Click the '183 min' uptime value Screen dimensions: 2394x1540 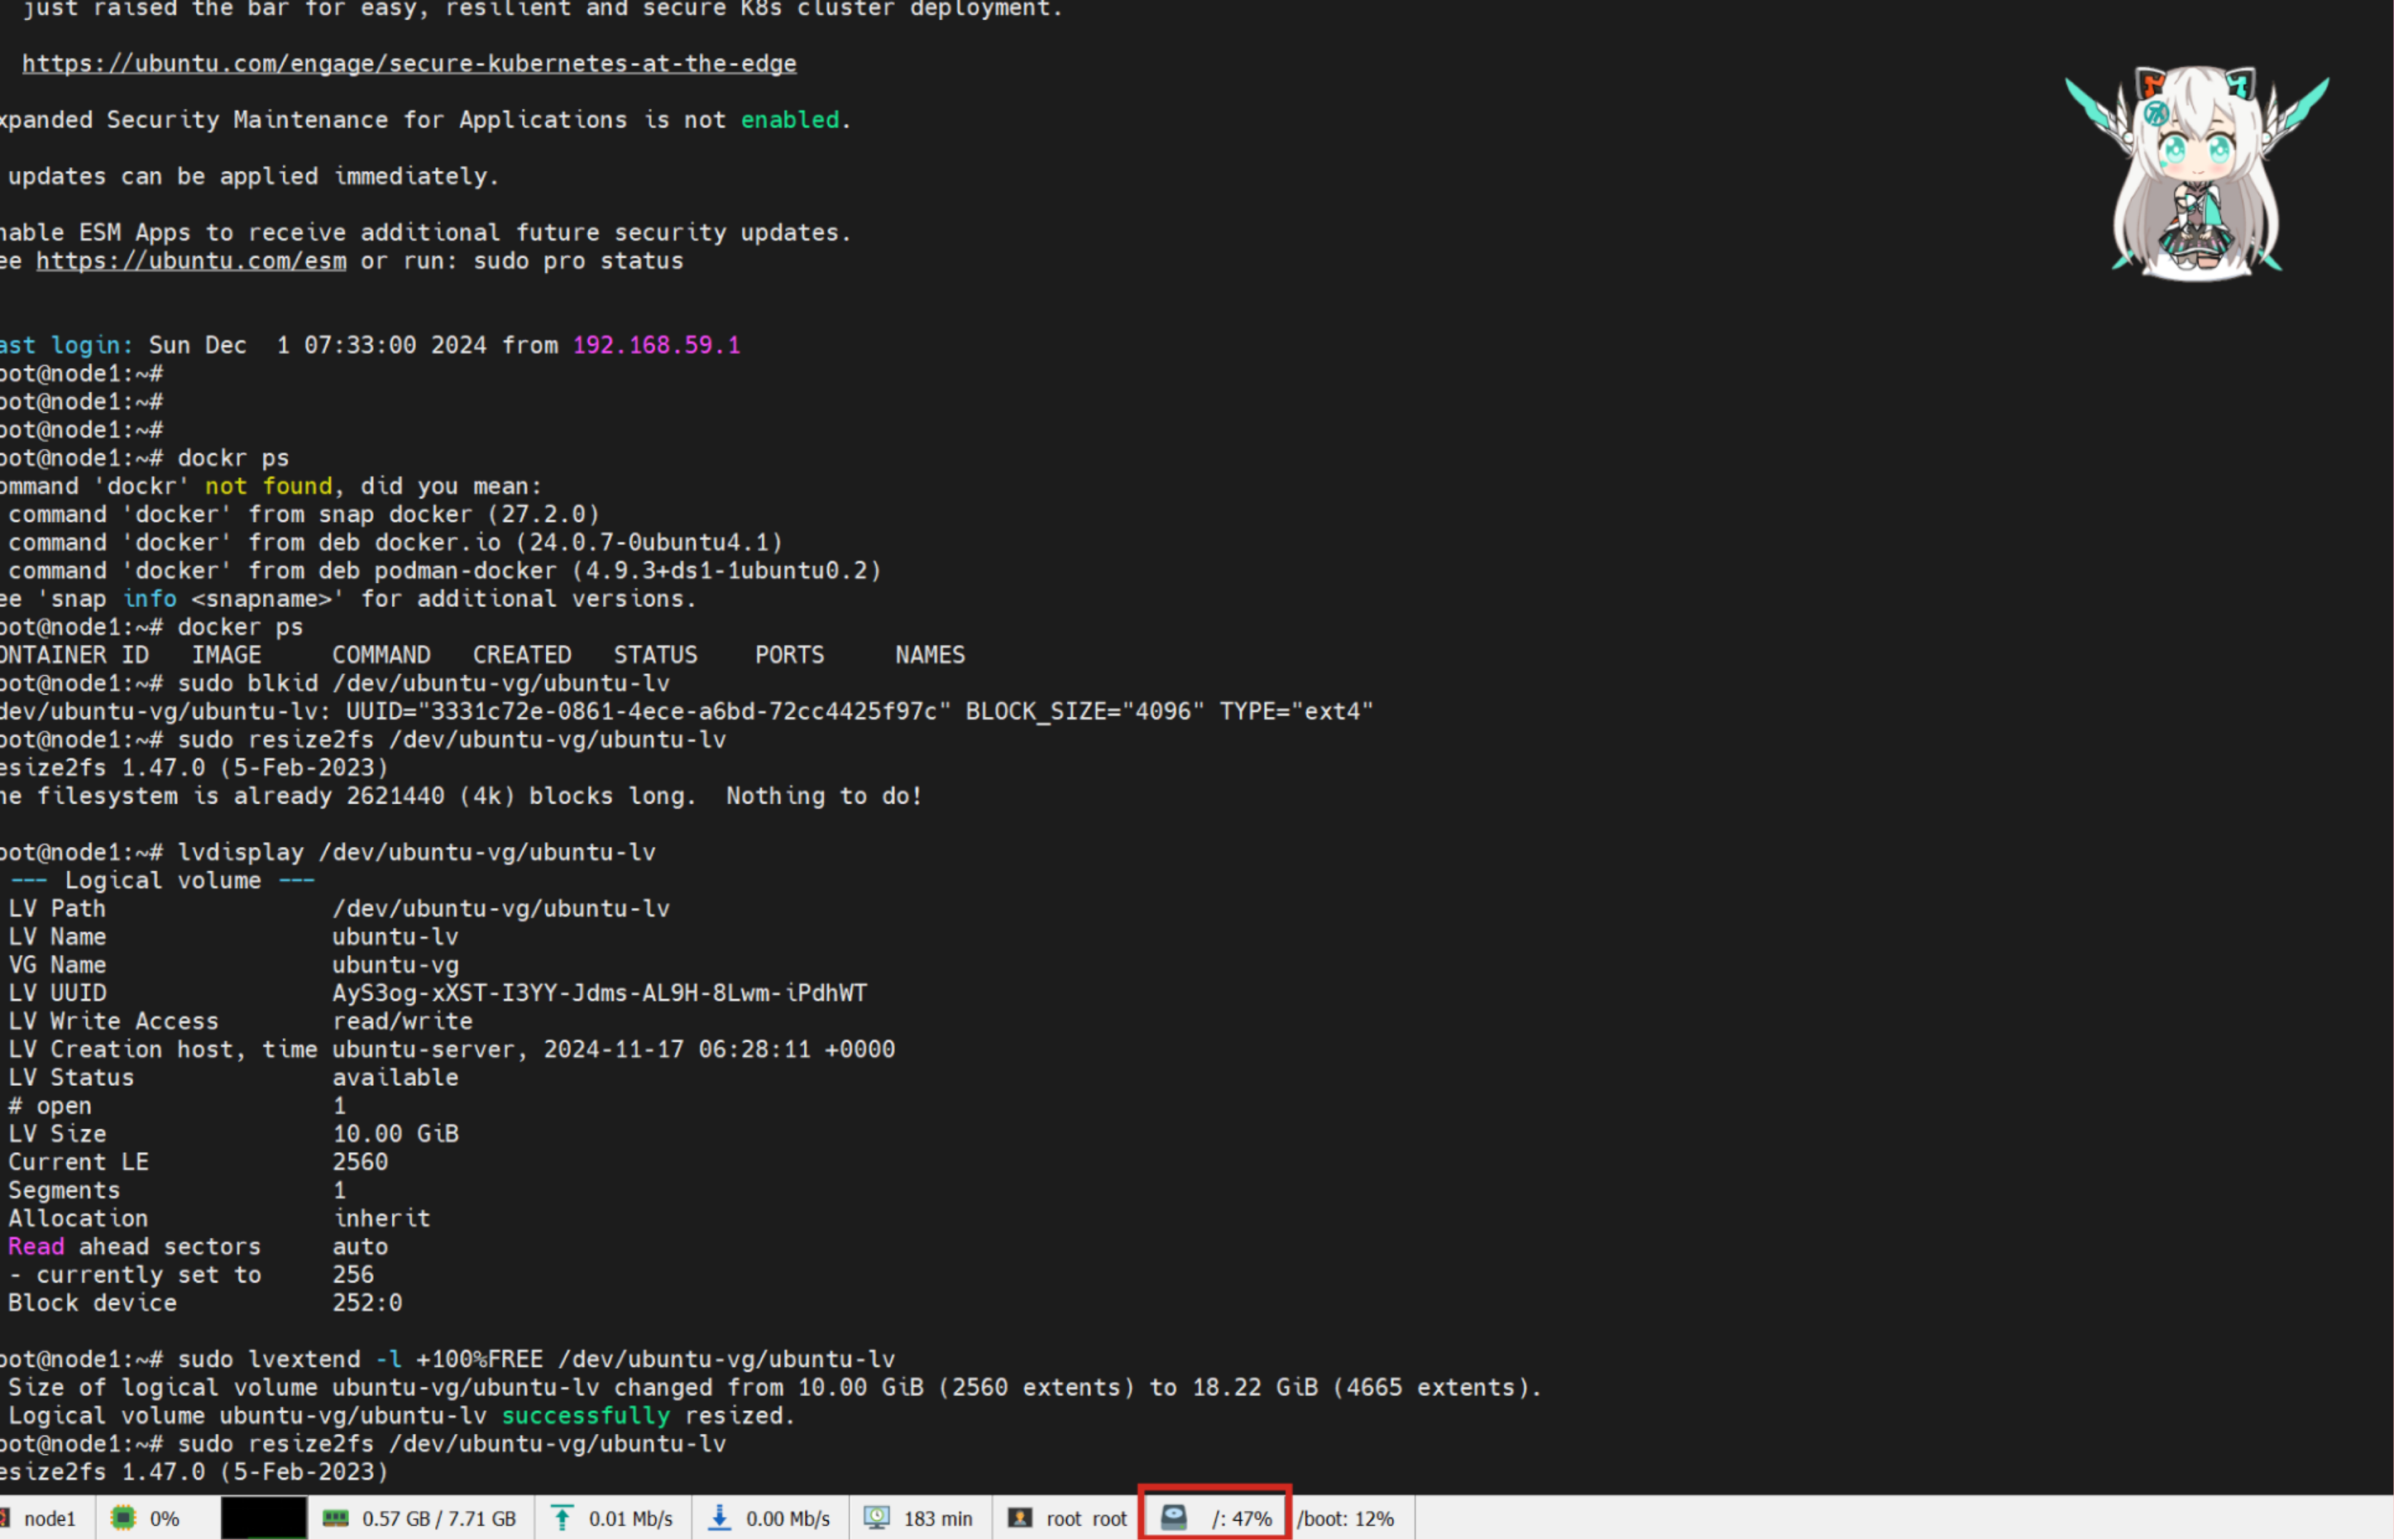coord(938,1519)
